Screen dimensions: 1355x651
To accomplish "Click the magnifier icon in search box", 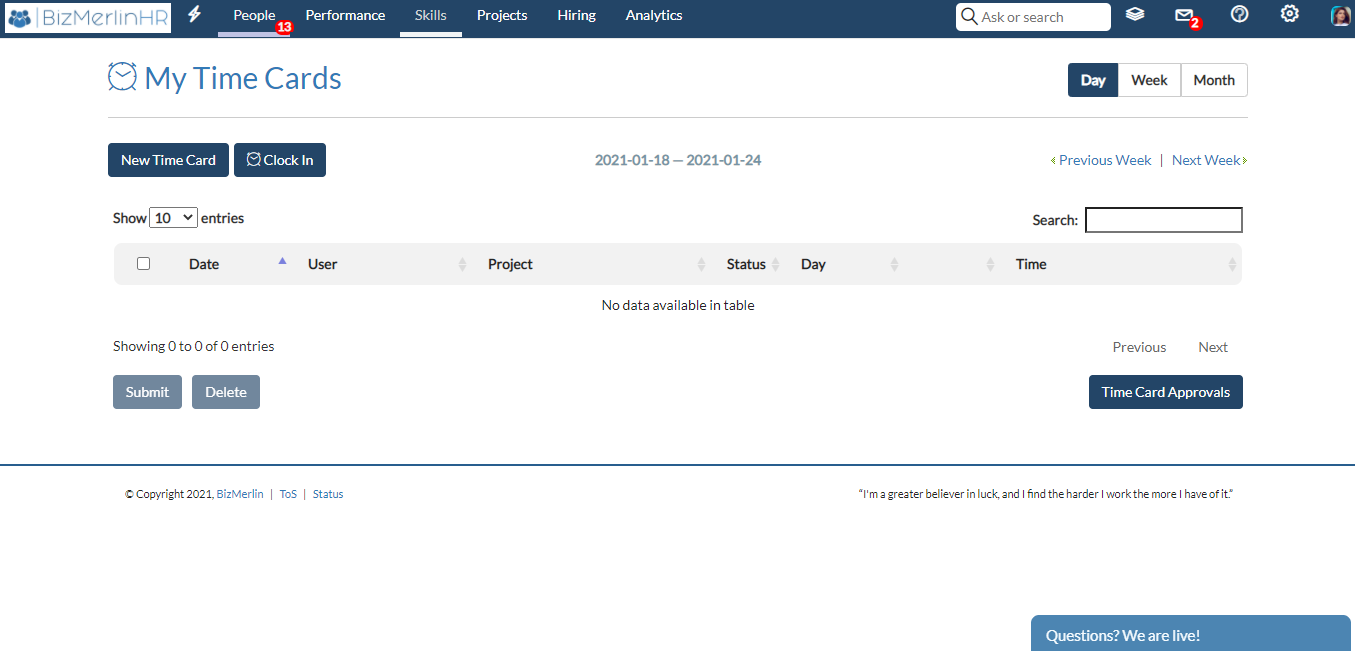I will tap(969, 17).
